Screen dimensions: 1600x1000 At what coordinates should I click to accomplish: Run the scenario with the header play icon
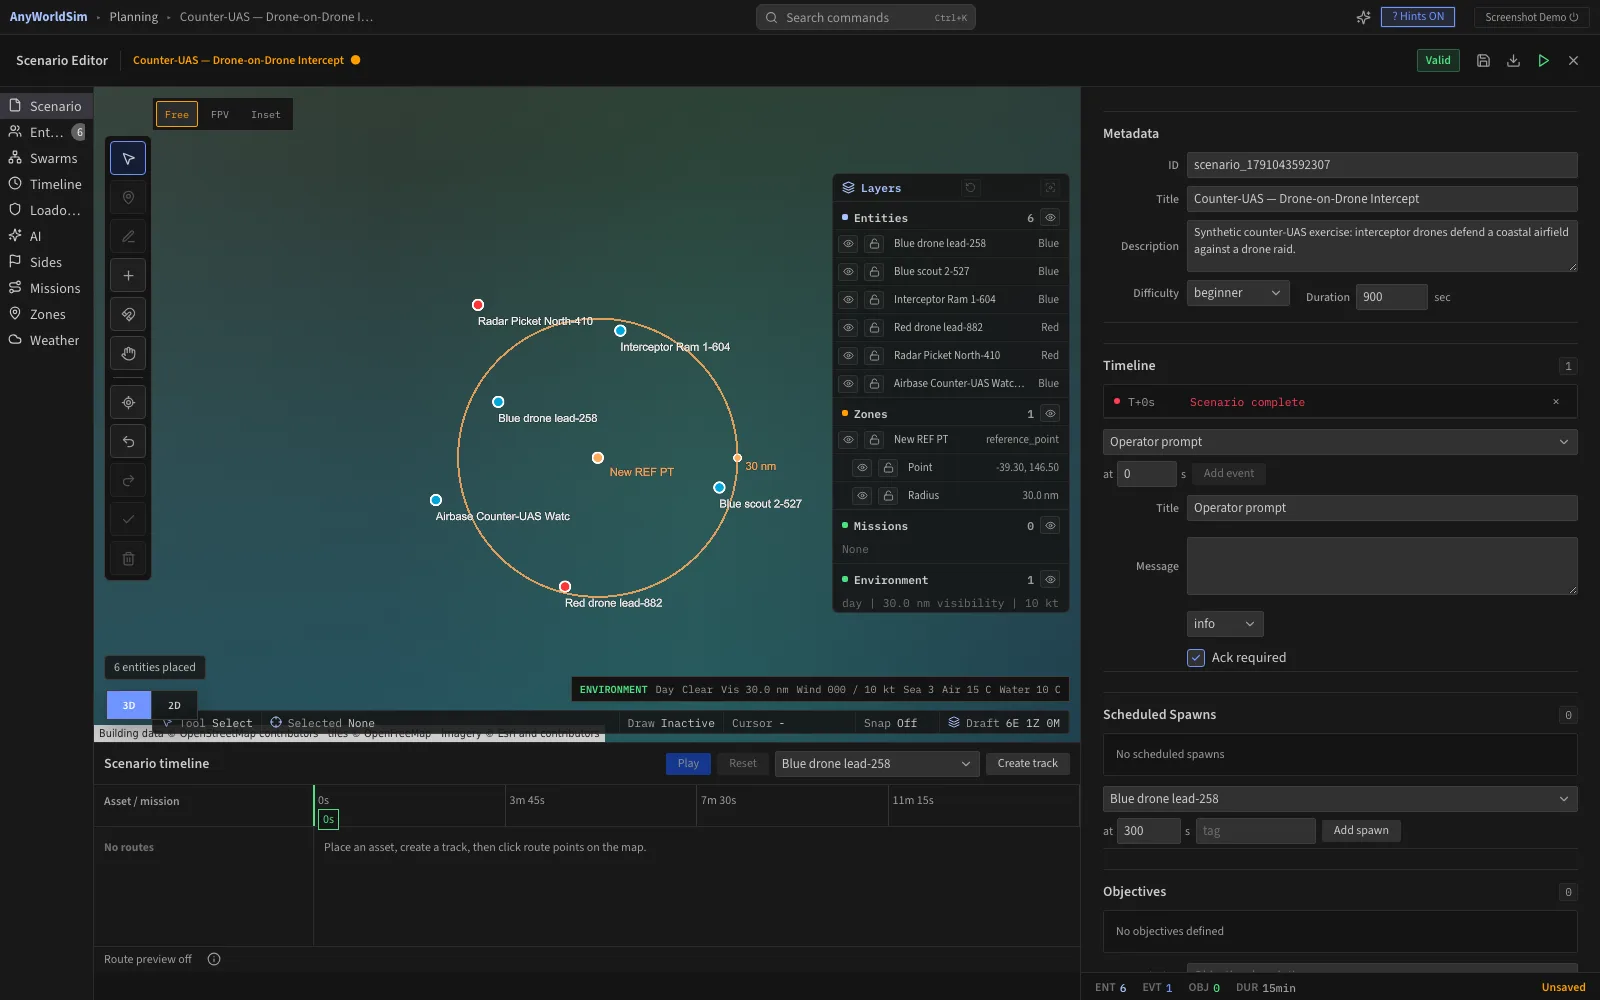pyautogui.click(x=1543, y=60)
